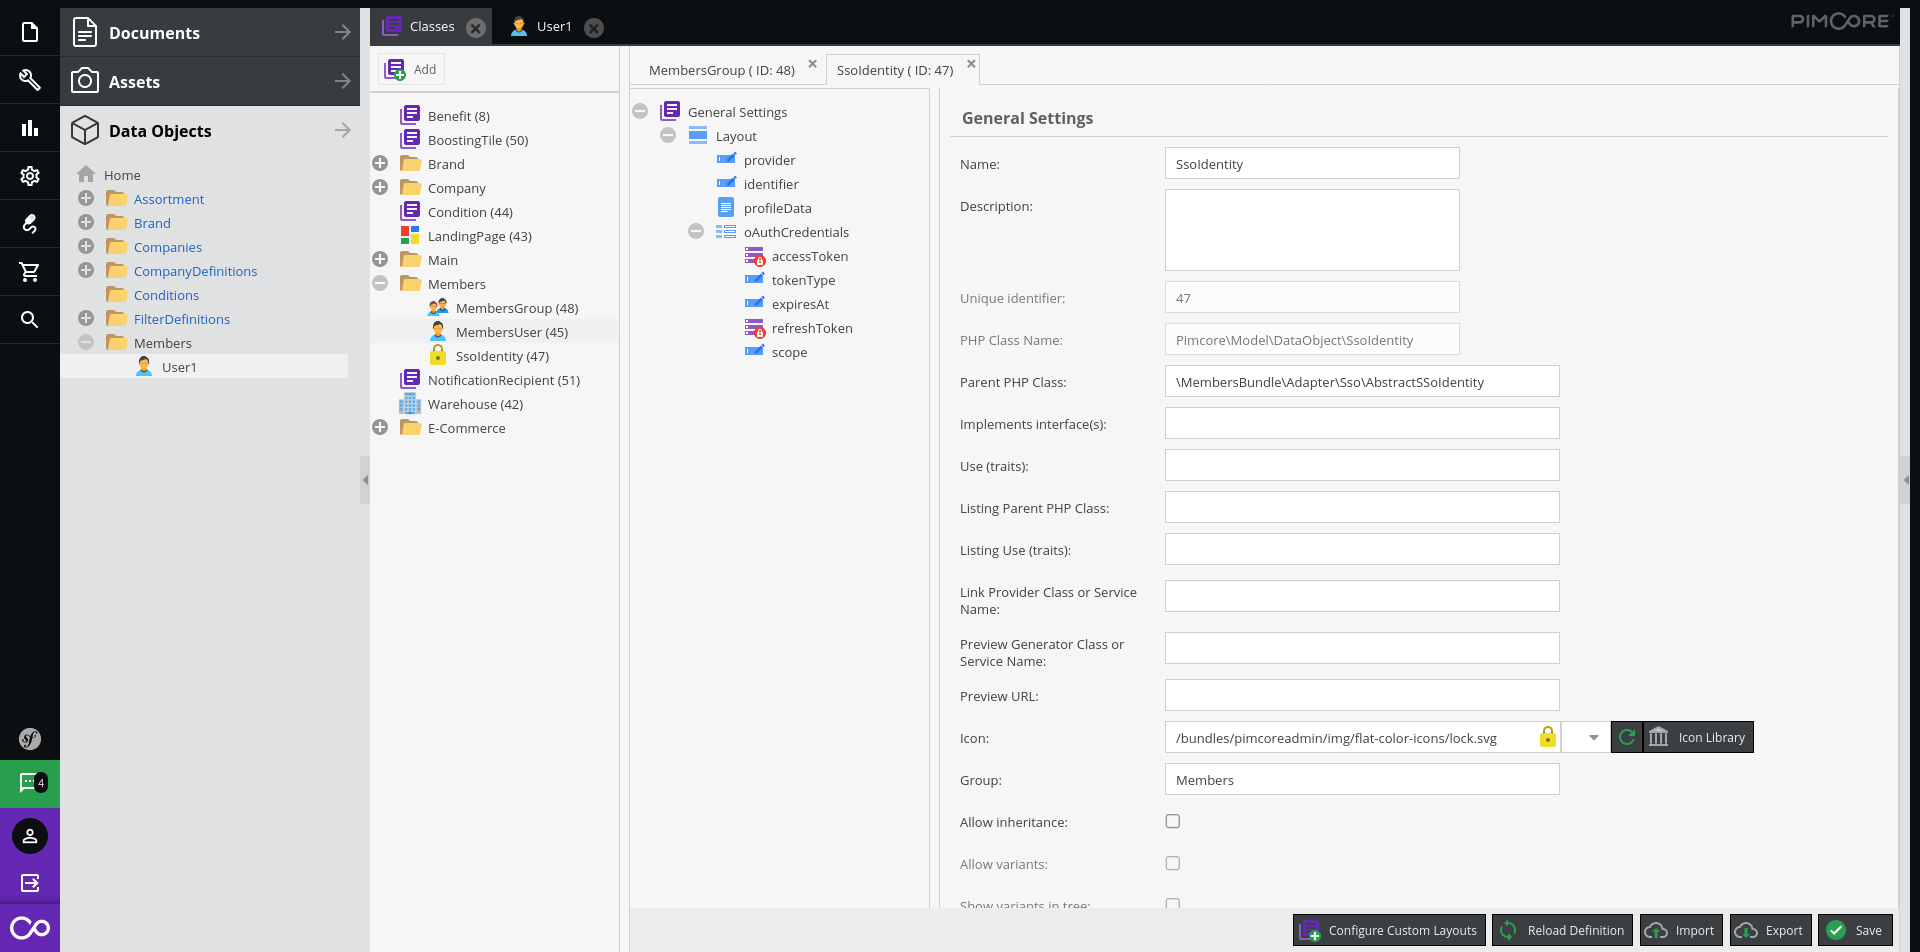This screenshot has height=952, width=1920.
Task: Open the icon selection dropdown arrow
Action: (1593, 737)
